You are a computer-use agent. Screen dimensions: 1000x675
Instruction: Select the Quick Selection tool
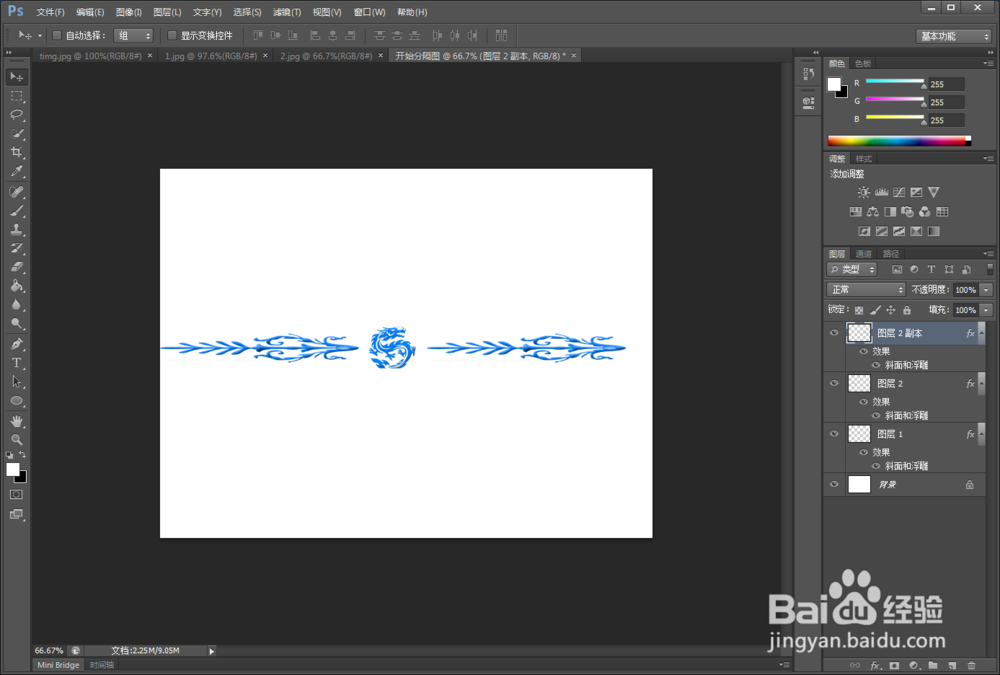coord(17,133)
